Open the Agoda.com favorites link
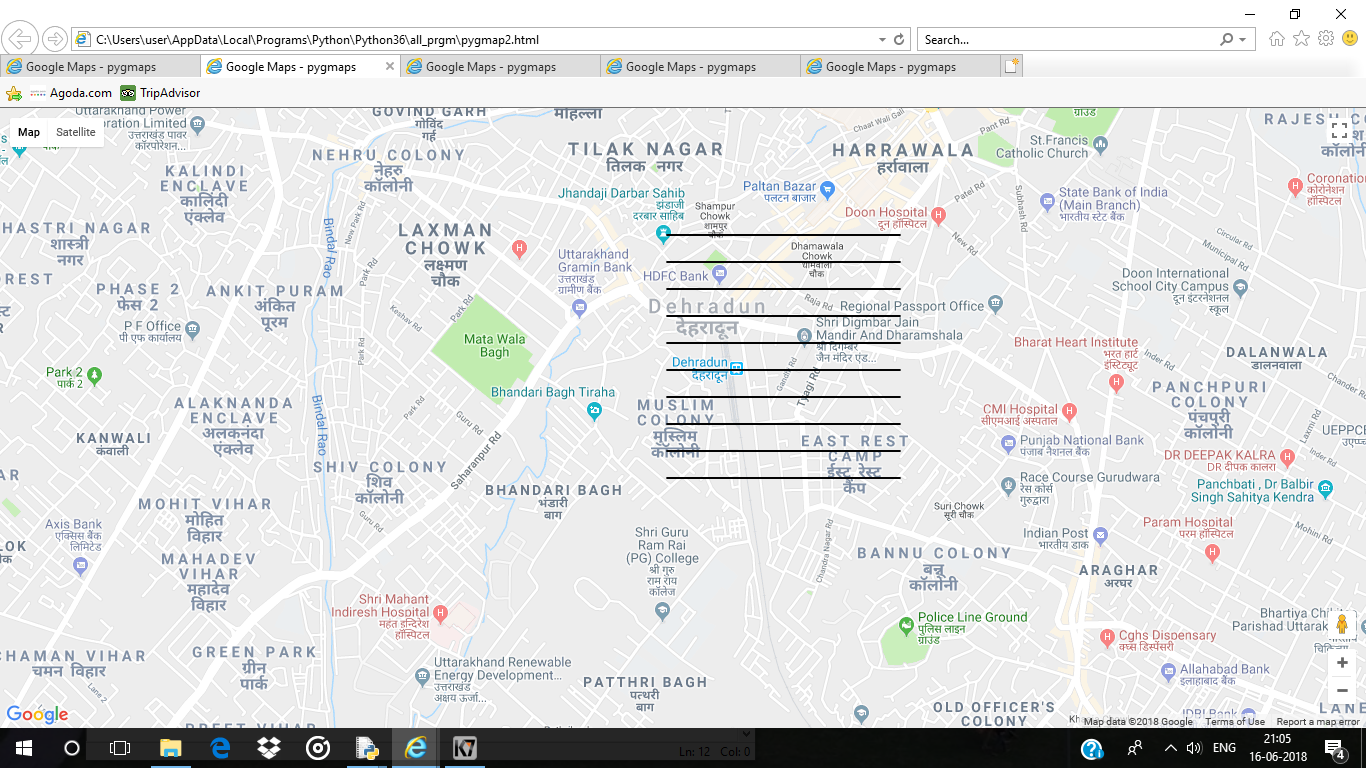1366x768 pixels. [71, 93]
